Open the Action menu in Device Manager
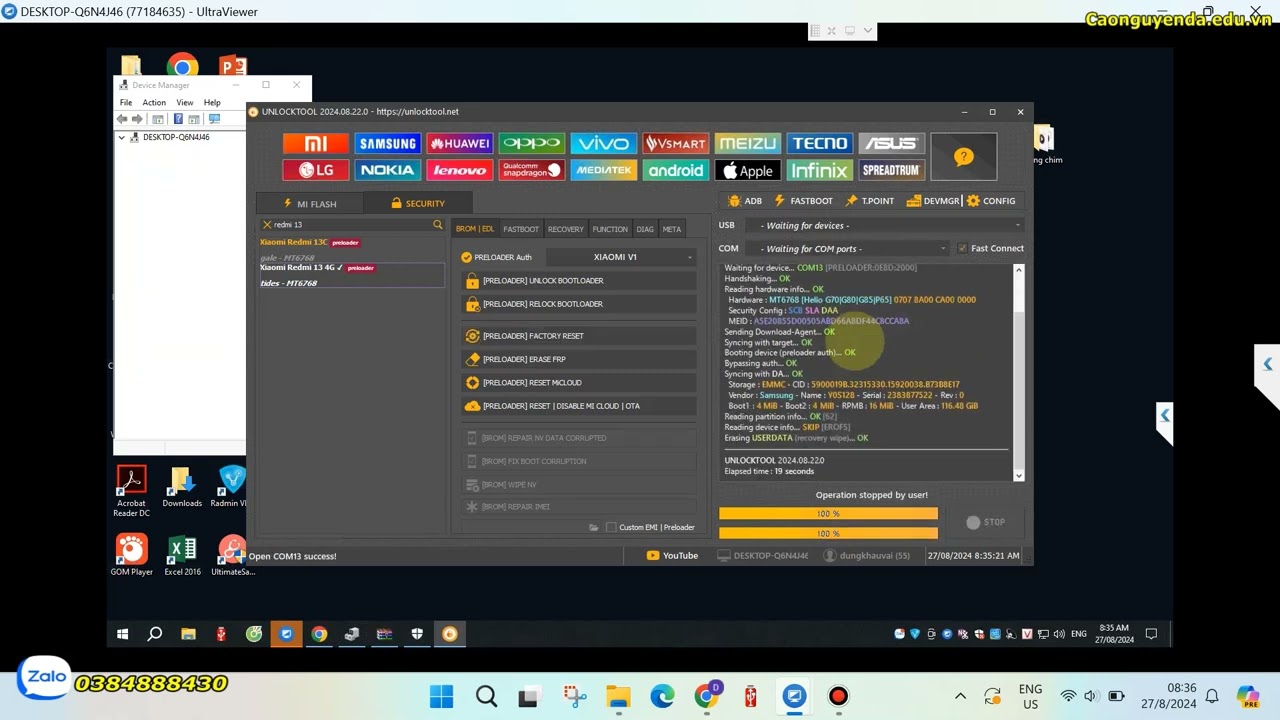Image resolution: width=1280 pixels, height=720 pixels. click(x=154, y=102)
